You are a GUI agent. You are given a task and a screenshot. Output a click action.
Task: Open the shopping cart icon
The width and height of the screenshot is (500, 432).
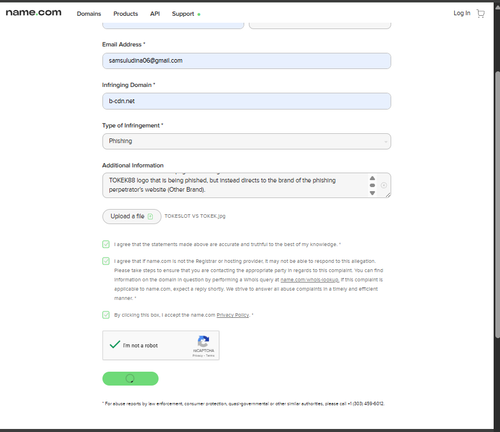(480, 14)
